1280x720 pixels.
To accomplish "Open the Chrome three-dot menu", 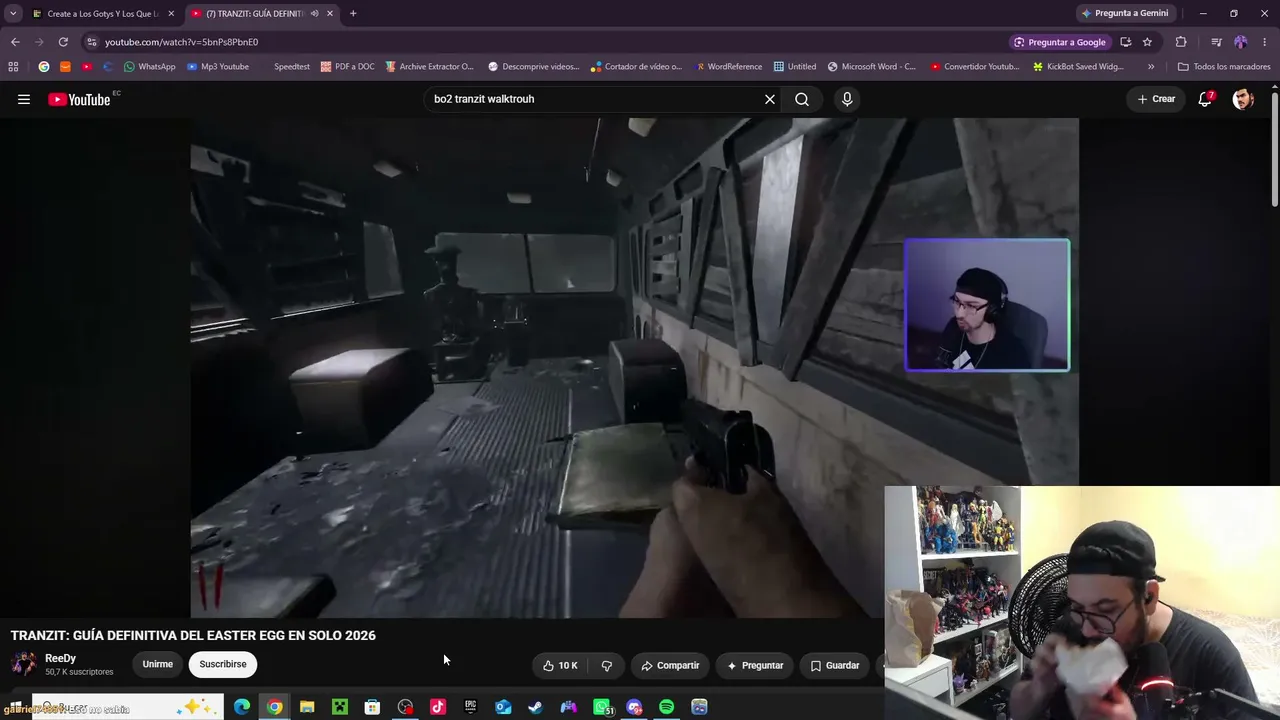I will pos(1265,42).
